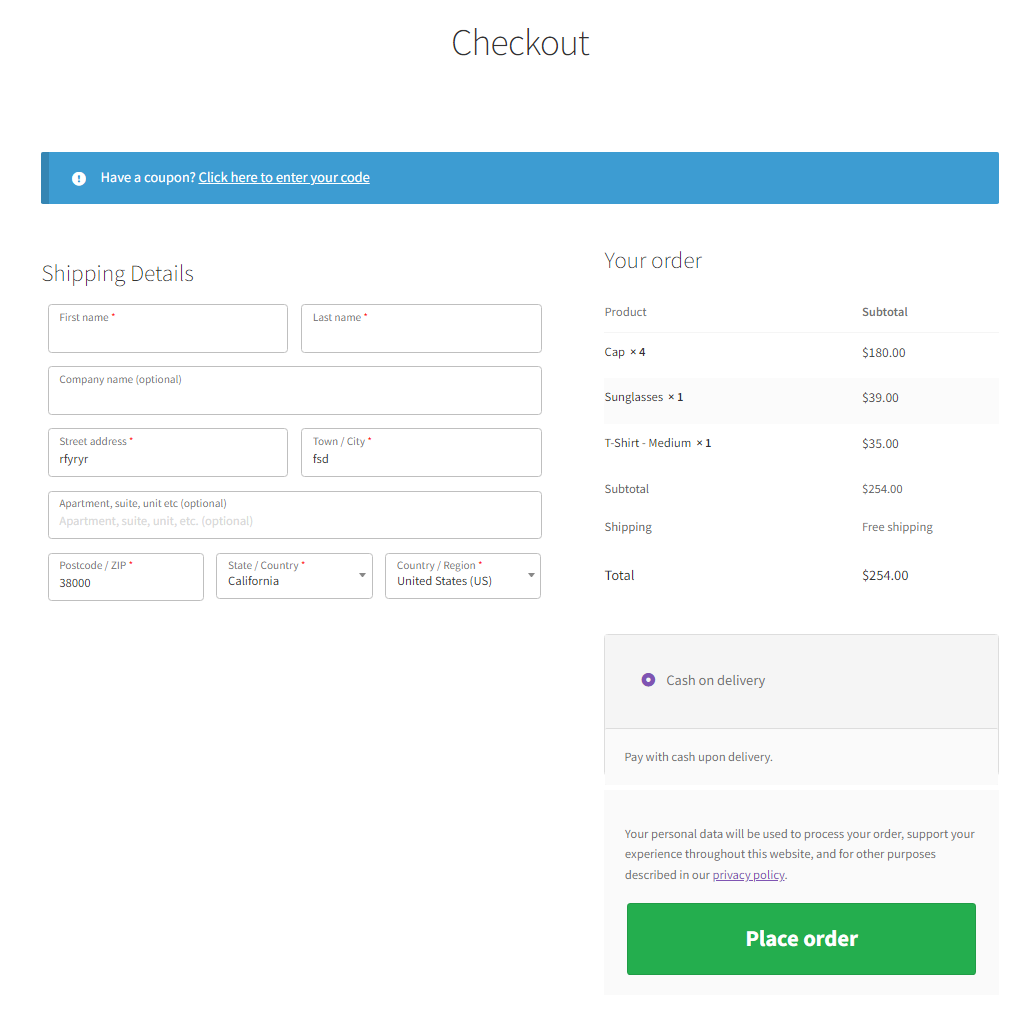Click the Apartment, suite, unit field

tap(294, 514)
